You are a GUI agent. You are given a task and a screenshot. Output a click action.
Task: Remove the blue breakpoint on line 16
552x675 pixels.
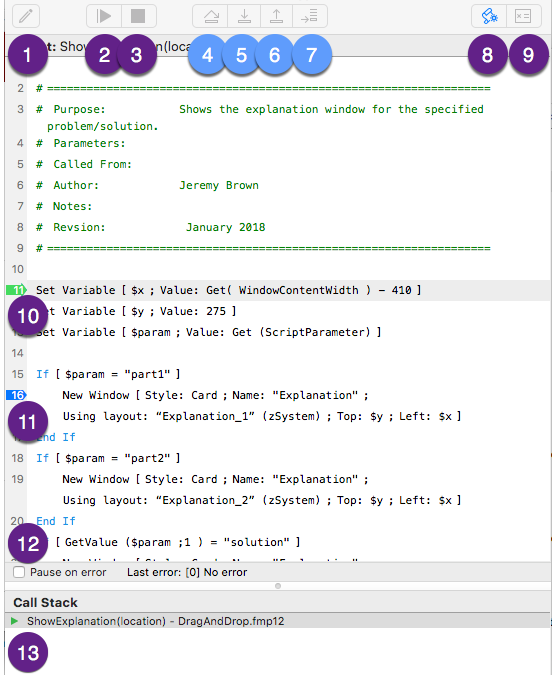[16, 395]
